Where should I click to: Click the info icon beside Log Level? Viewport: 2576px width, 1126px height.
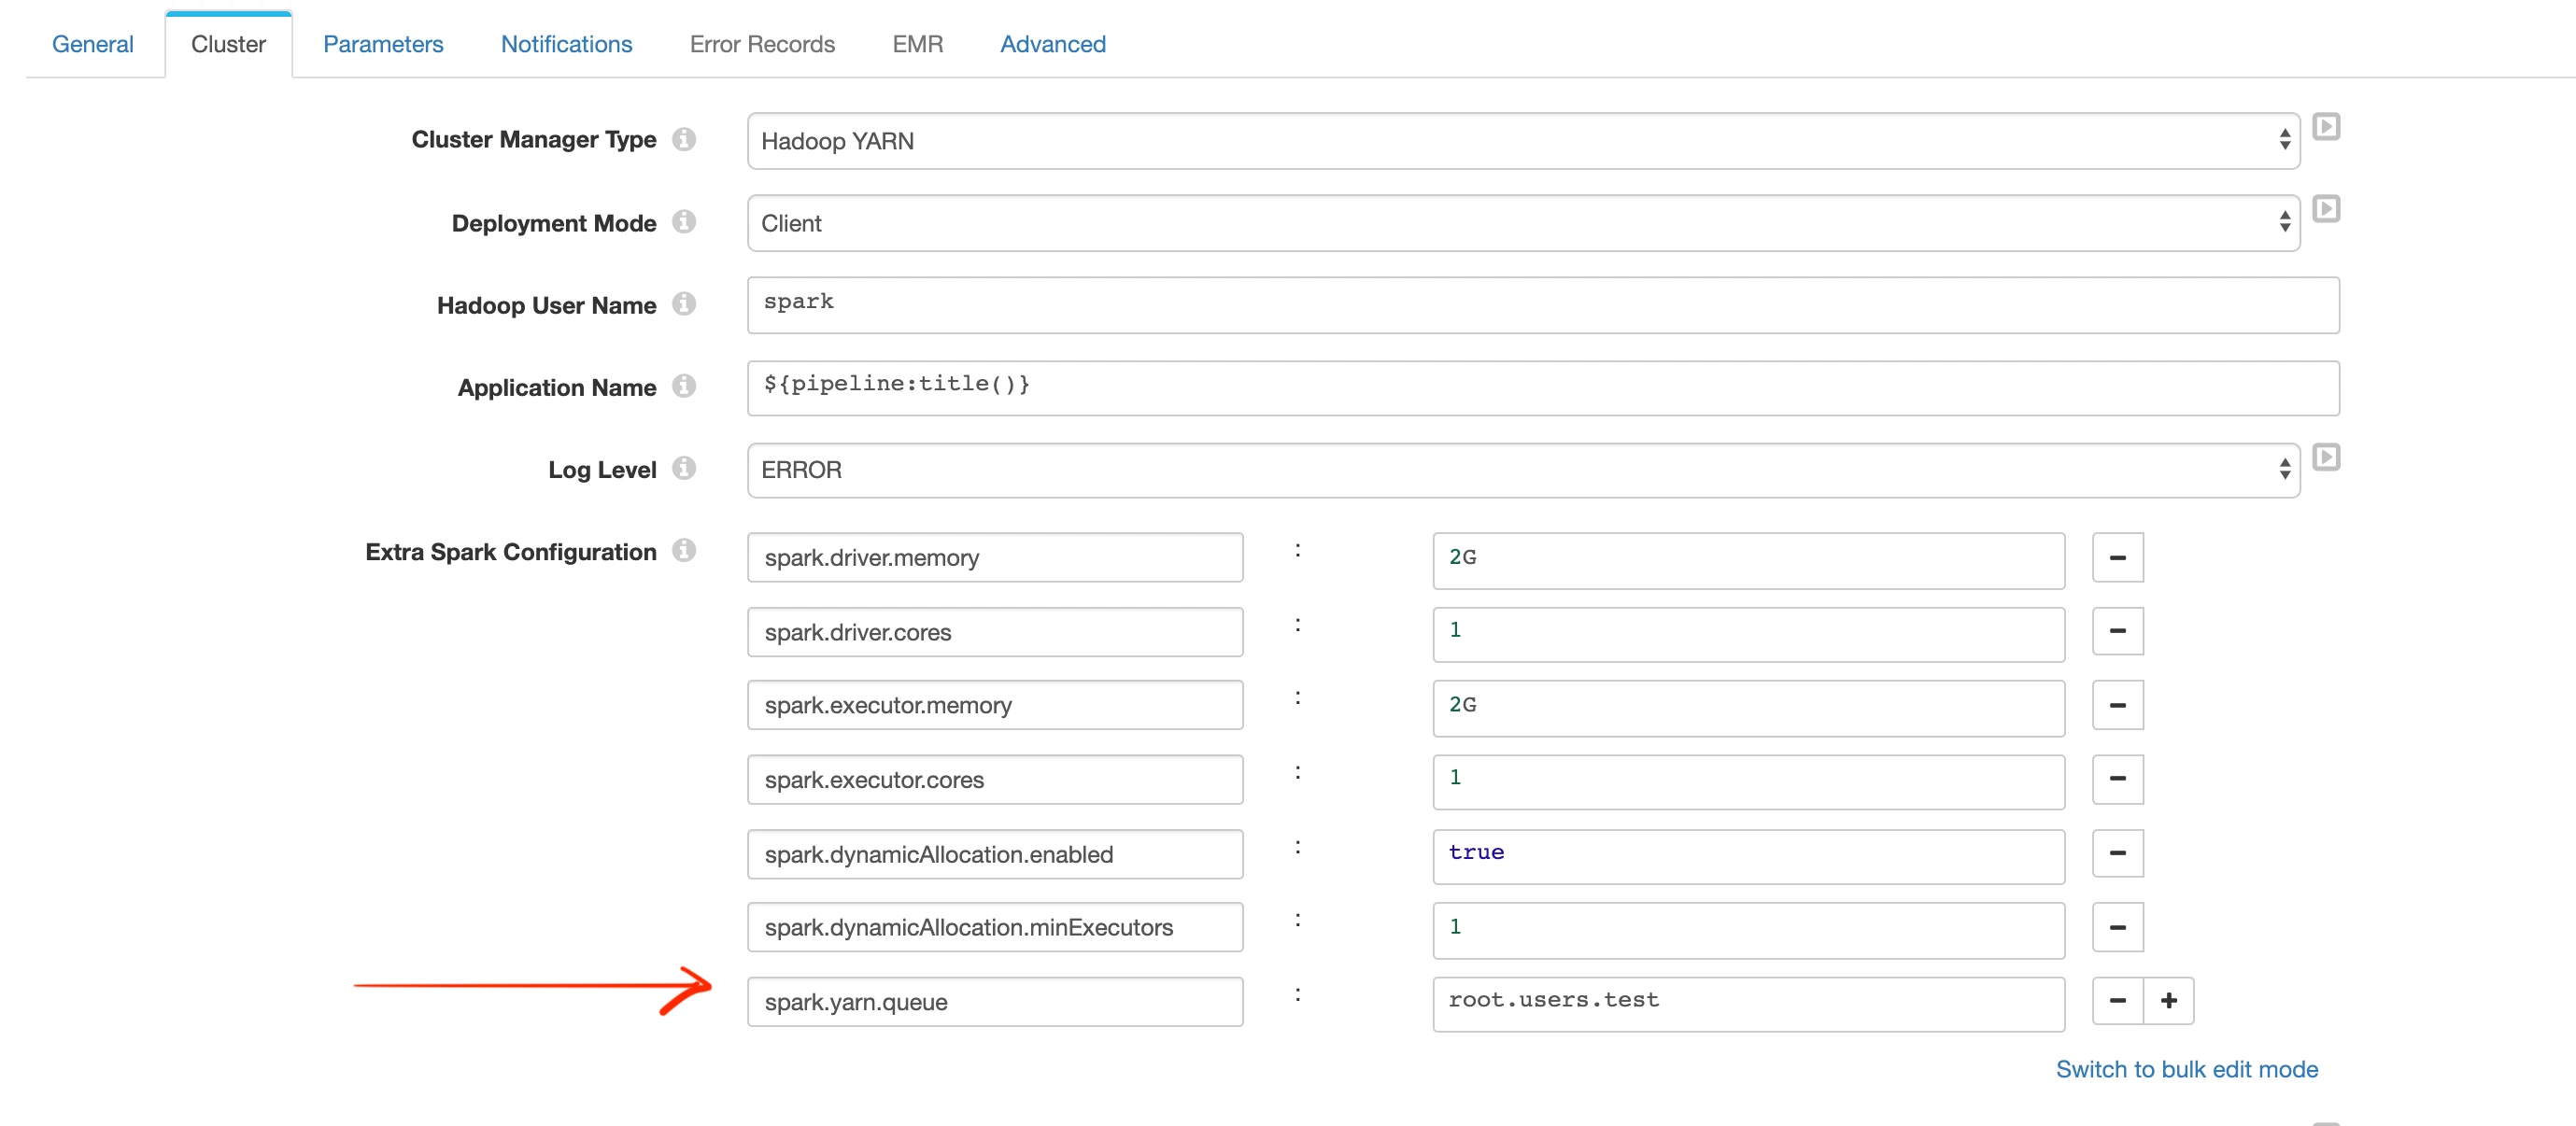click(x=684, y=468)
